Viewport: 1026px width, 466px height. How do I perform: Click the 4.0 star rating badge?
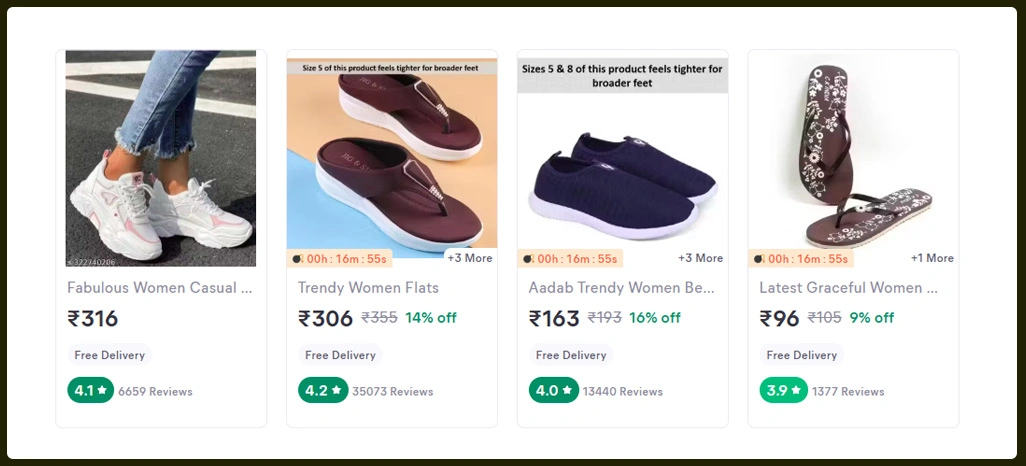(552, 391)
